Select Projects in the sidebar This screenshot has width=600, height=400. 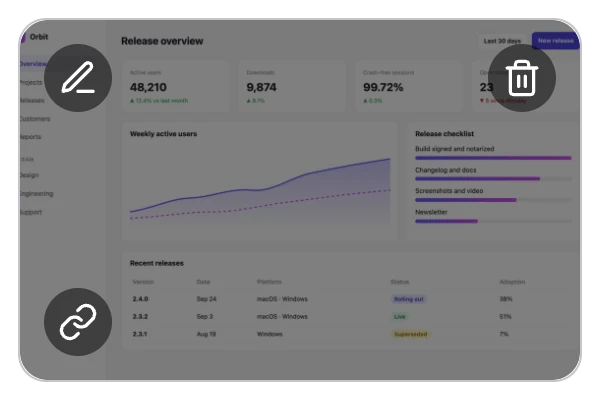coord(31,82)
